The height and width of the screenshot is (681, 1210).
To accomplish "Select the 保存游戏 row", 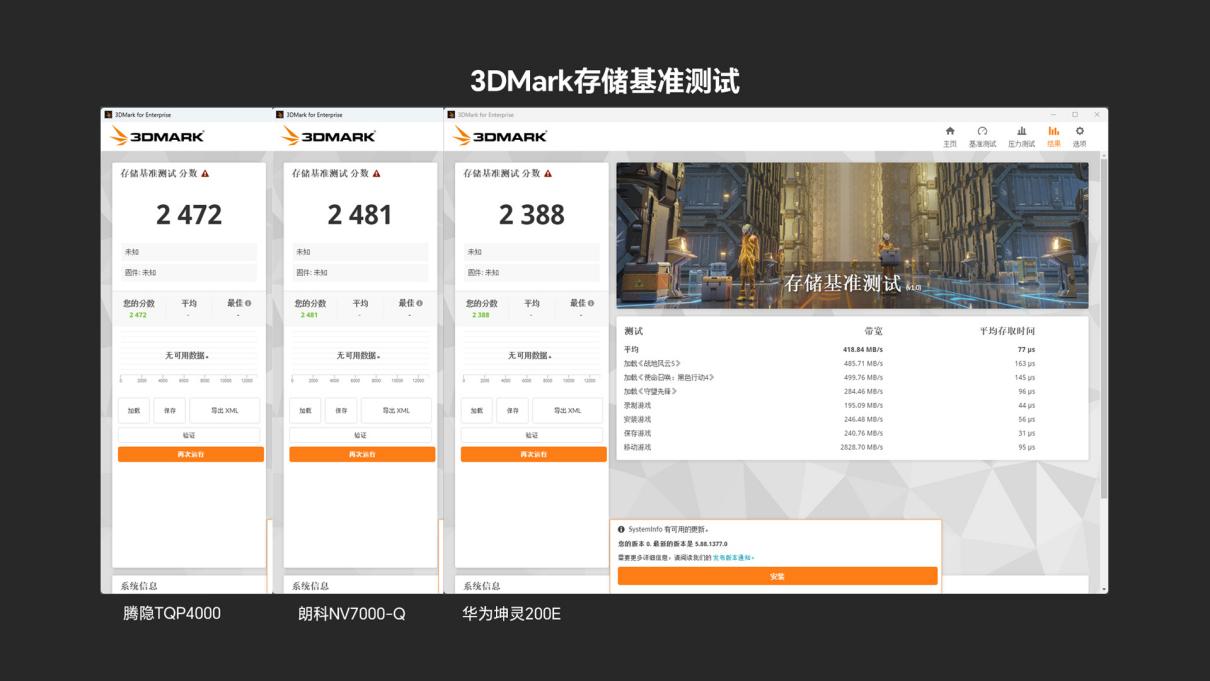I will [852, 433].
